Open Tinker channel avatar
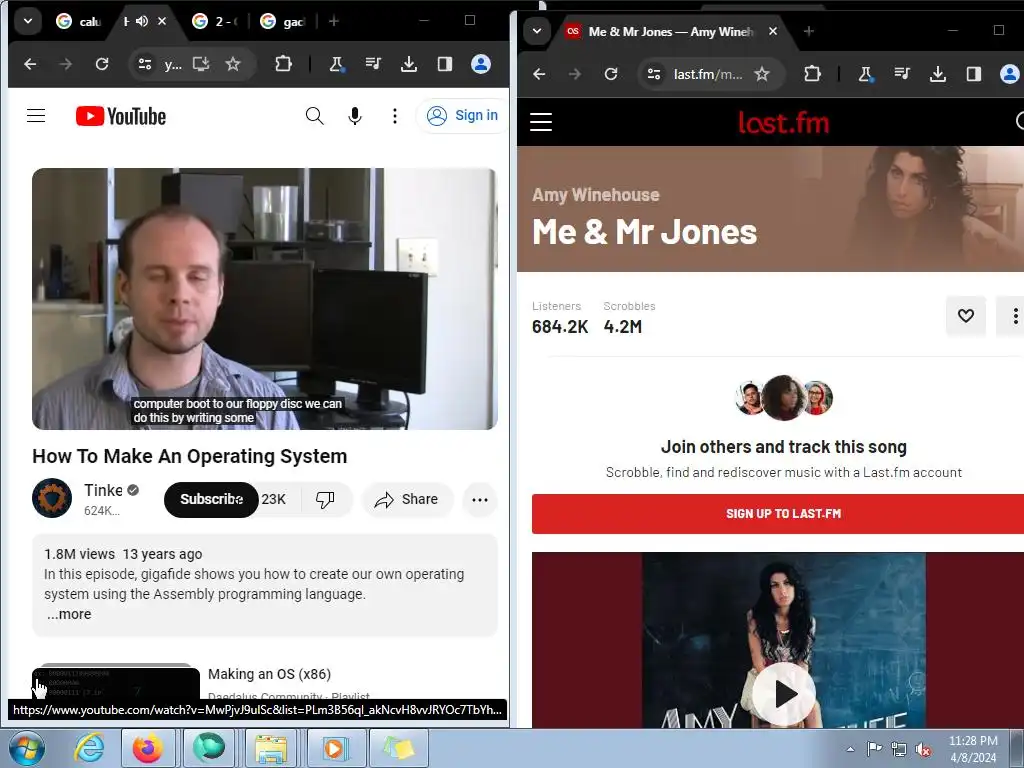 point(52,498)
